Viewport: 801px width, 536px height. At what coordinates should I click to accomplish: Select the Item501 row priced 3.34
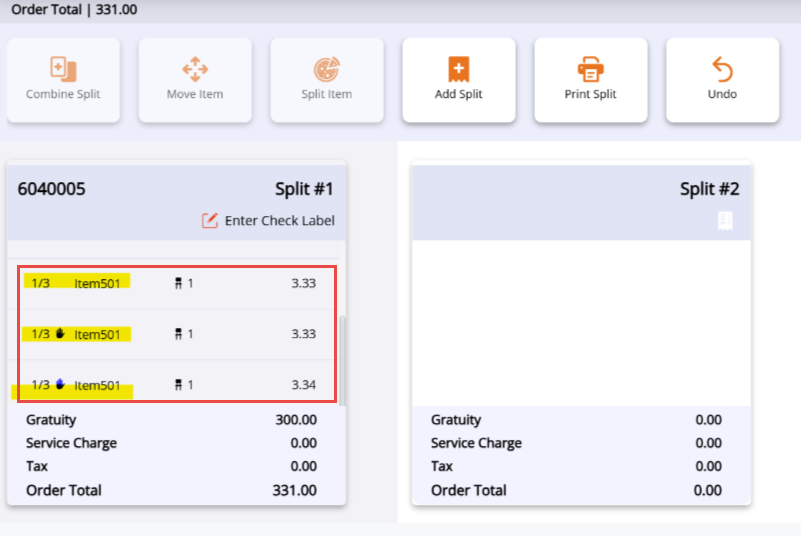pos(175,385)
